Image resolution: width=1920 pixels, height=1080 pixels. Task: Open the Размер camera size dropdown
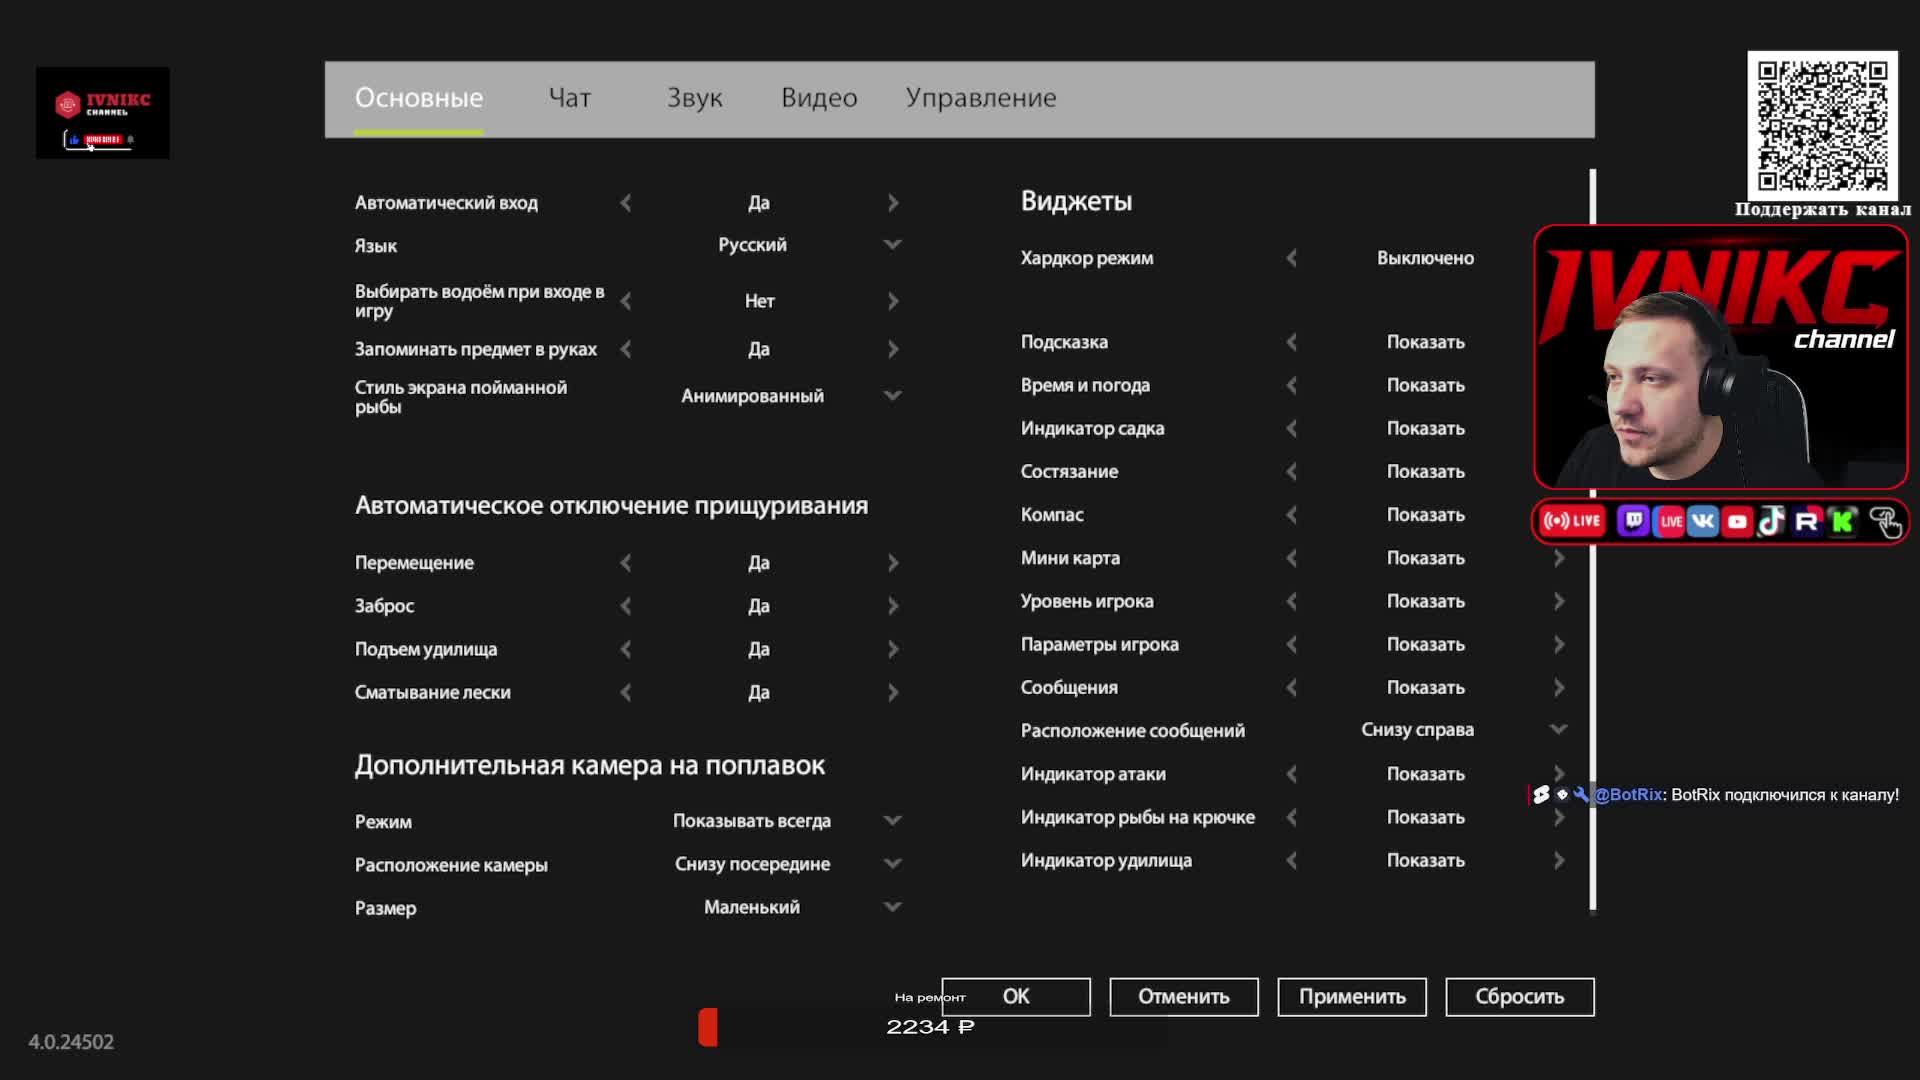pyautogui.click(x=893, y=907)
